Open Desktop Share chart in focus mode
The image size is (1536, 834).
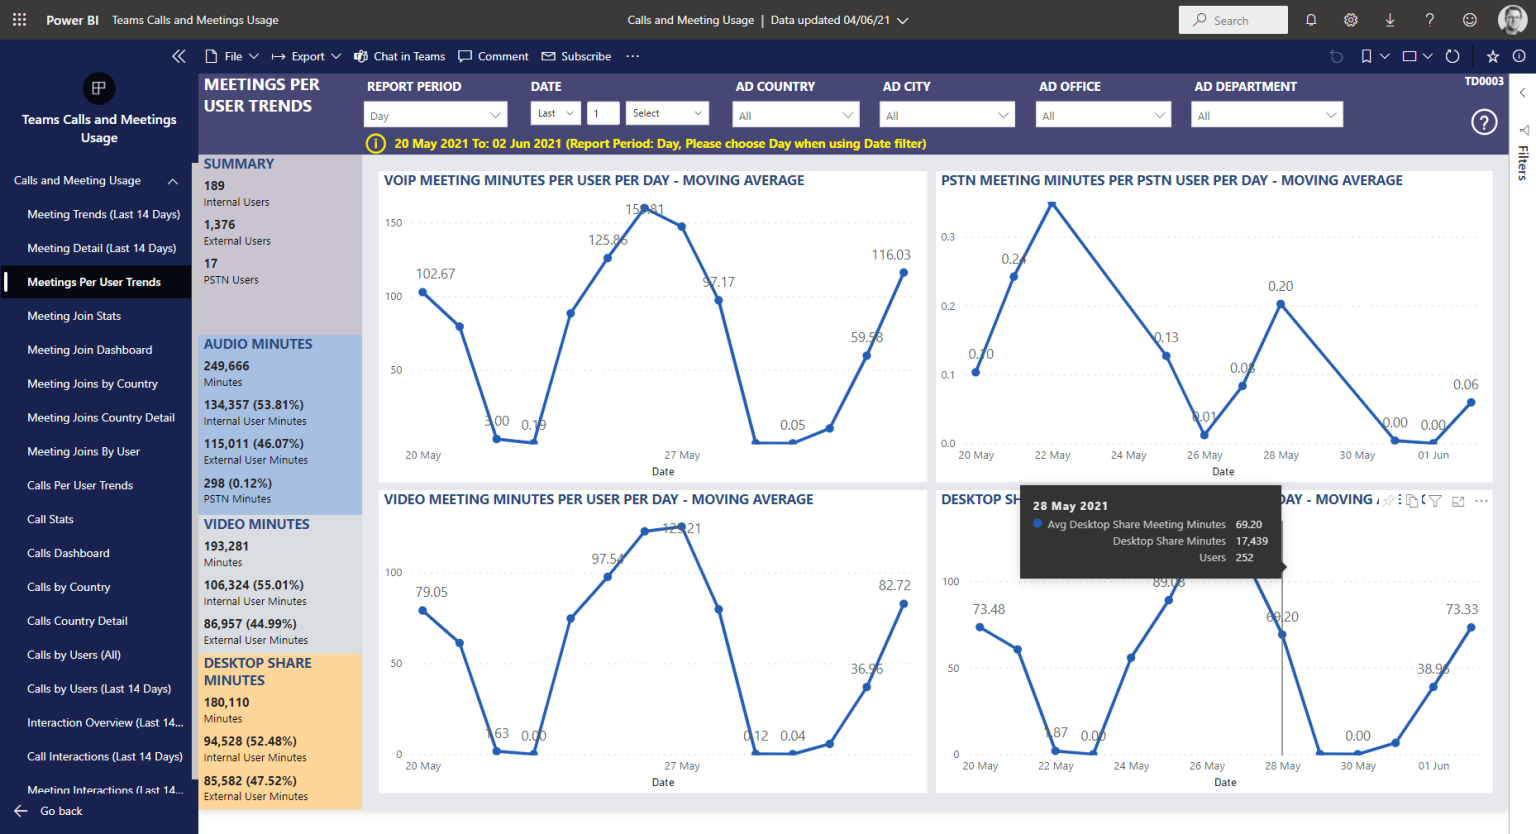1458,501
